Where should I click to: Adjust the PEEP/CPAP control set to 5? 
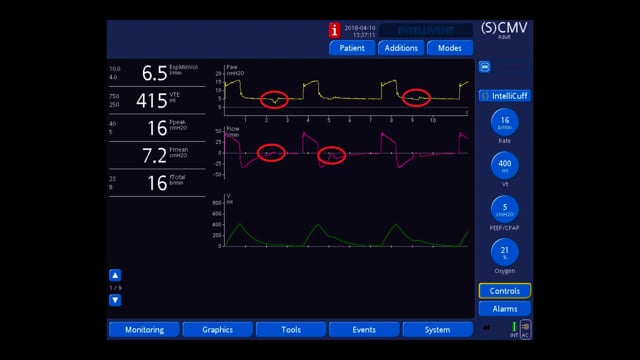(504, 209)
